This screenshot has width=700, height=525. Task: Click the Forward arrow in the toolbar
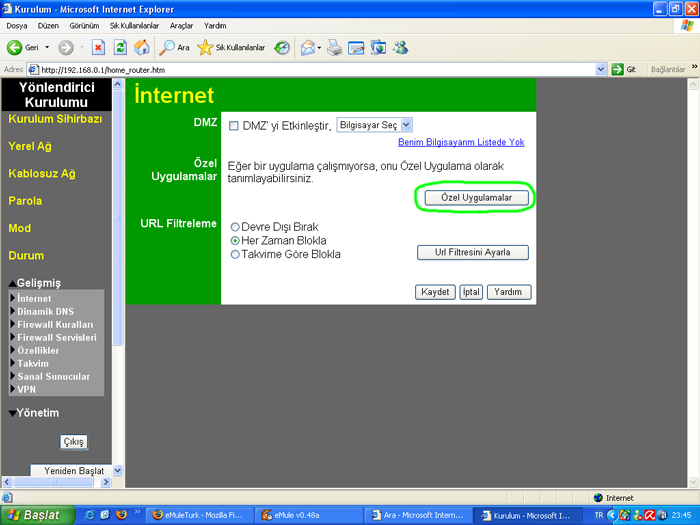66,47
